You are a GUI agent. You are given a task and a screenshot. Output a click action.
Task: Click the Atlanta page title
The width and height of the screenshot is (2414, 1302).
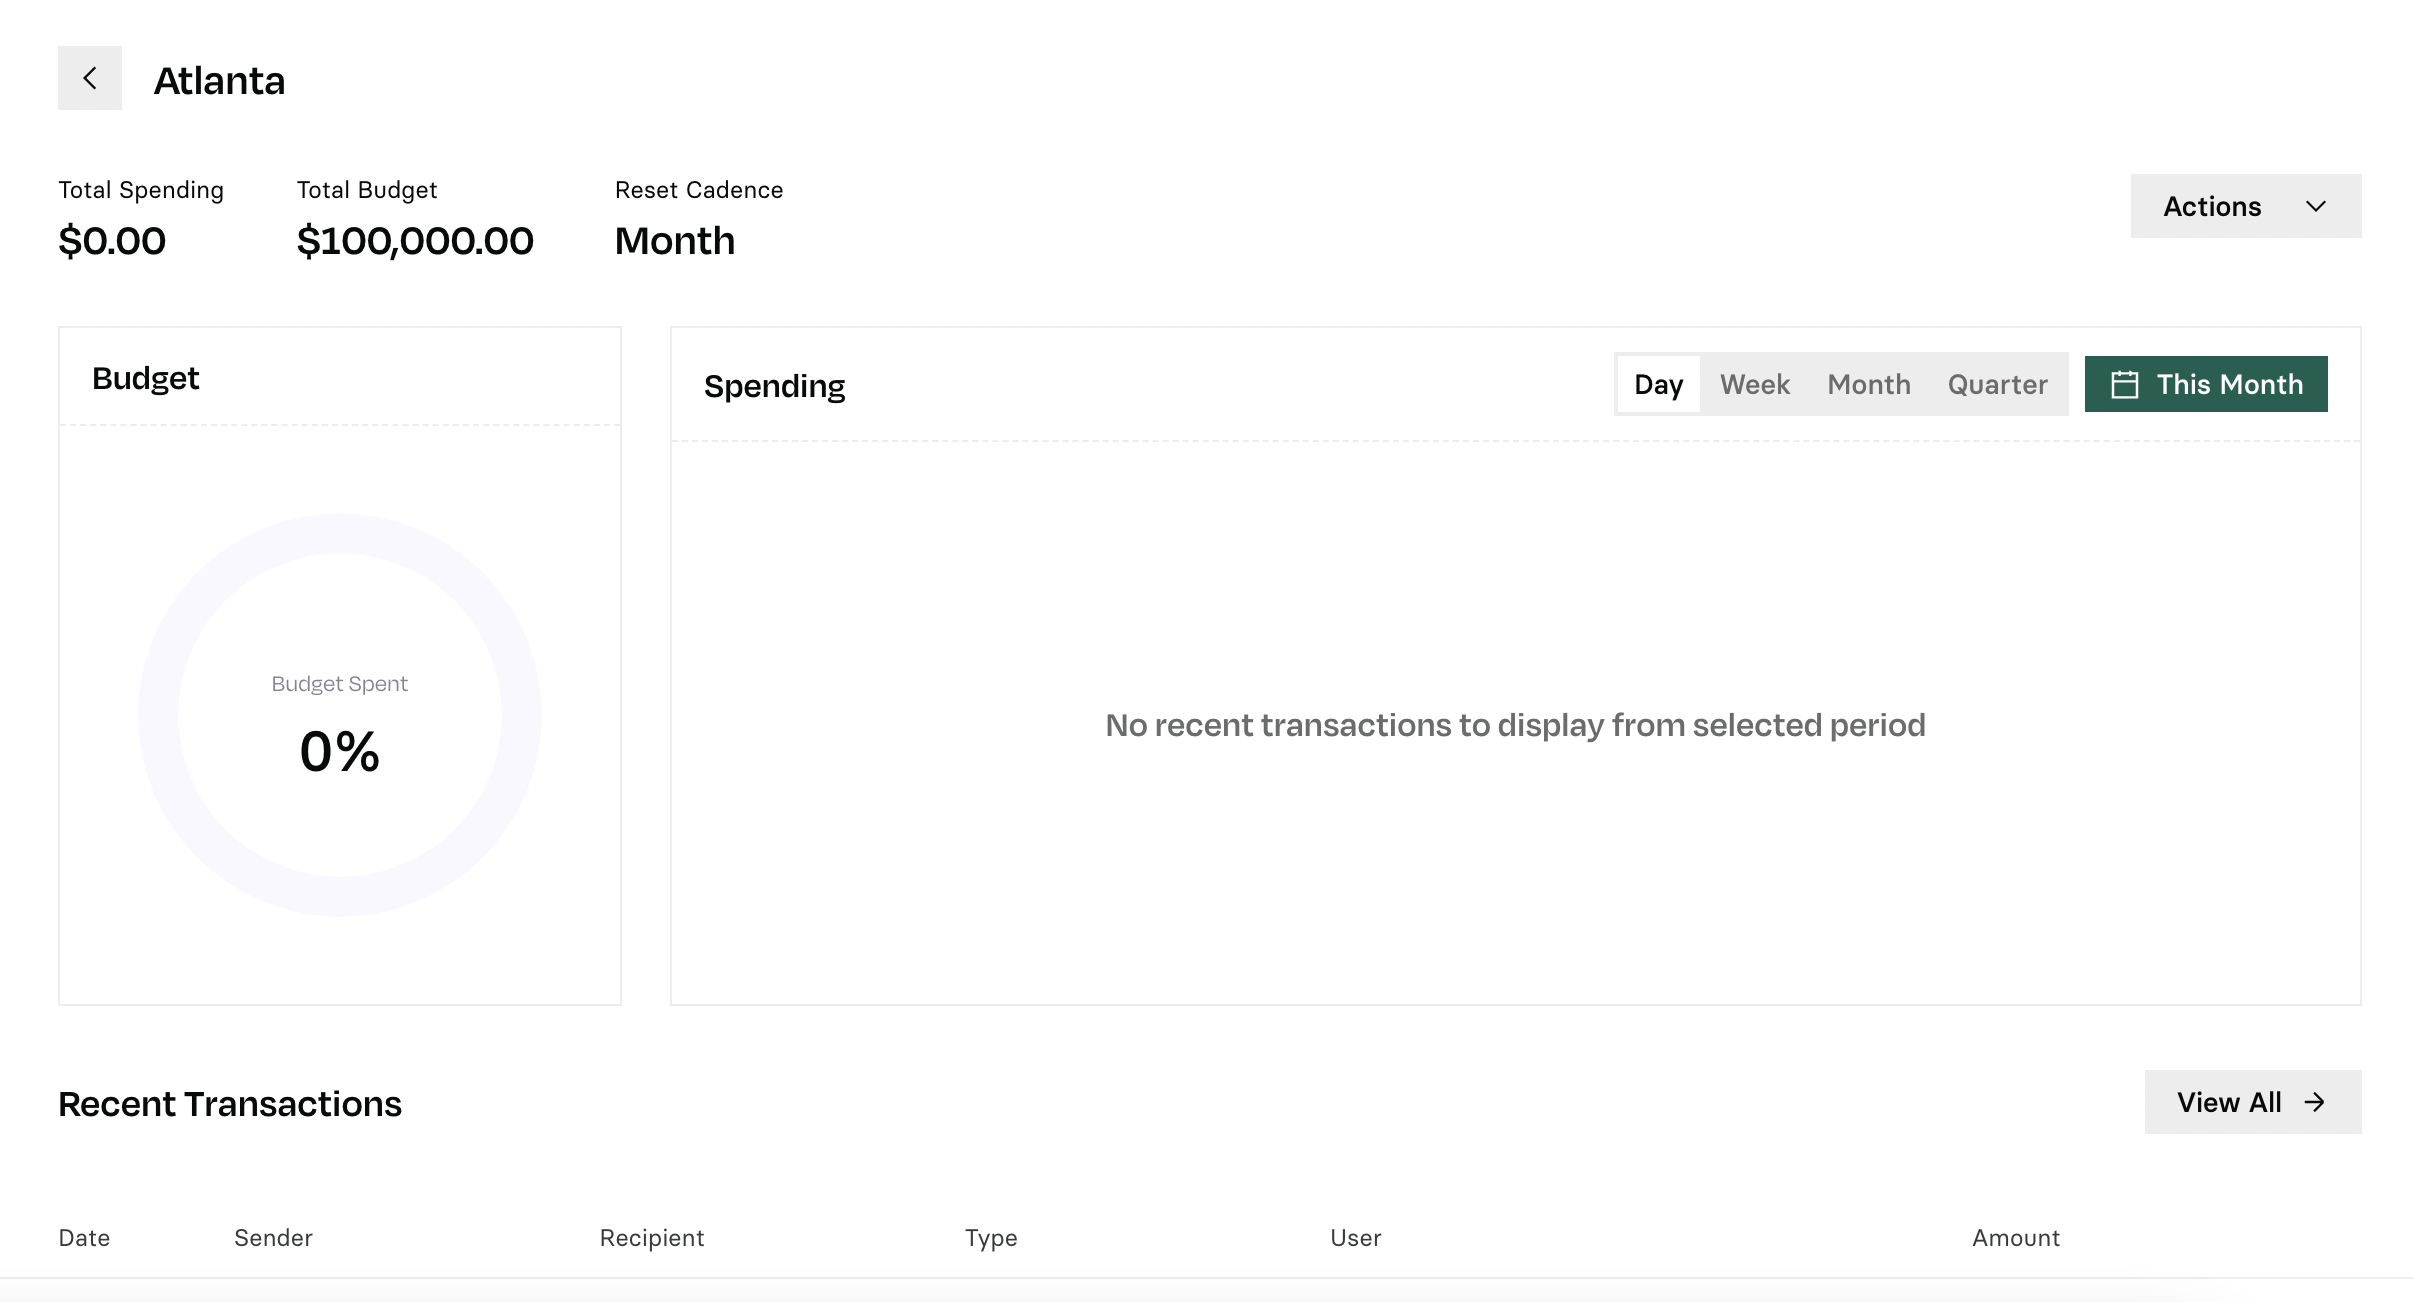click(x=219, y=80)
